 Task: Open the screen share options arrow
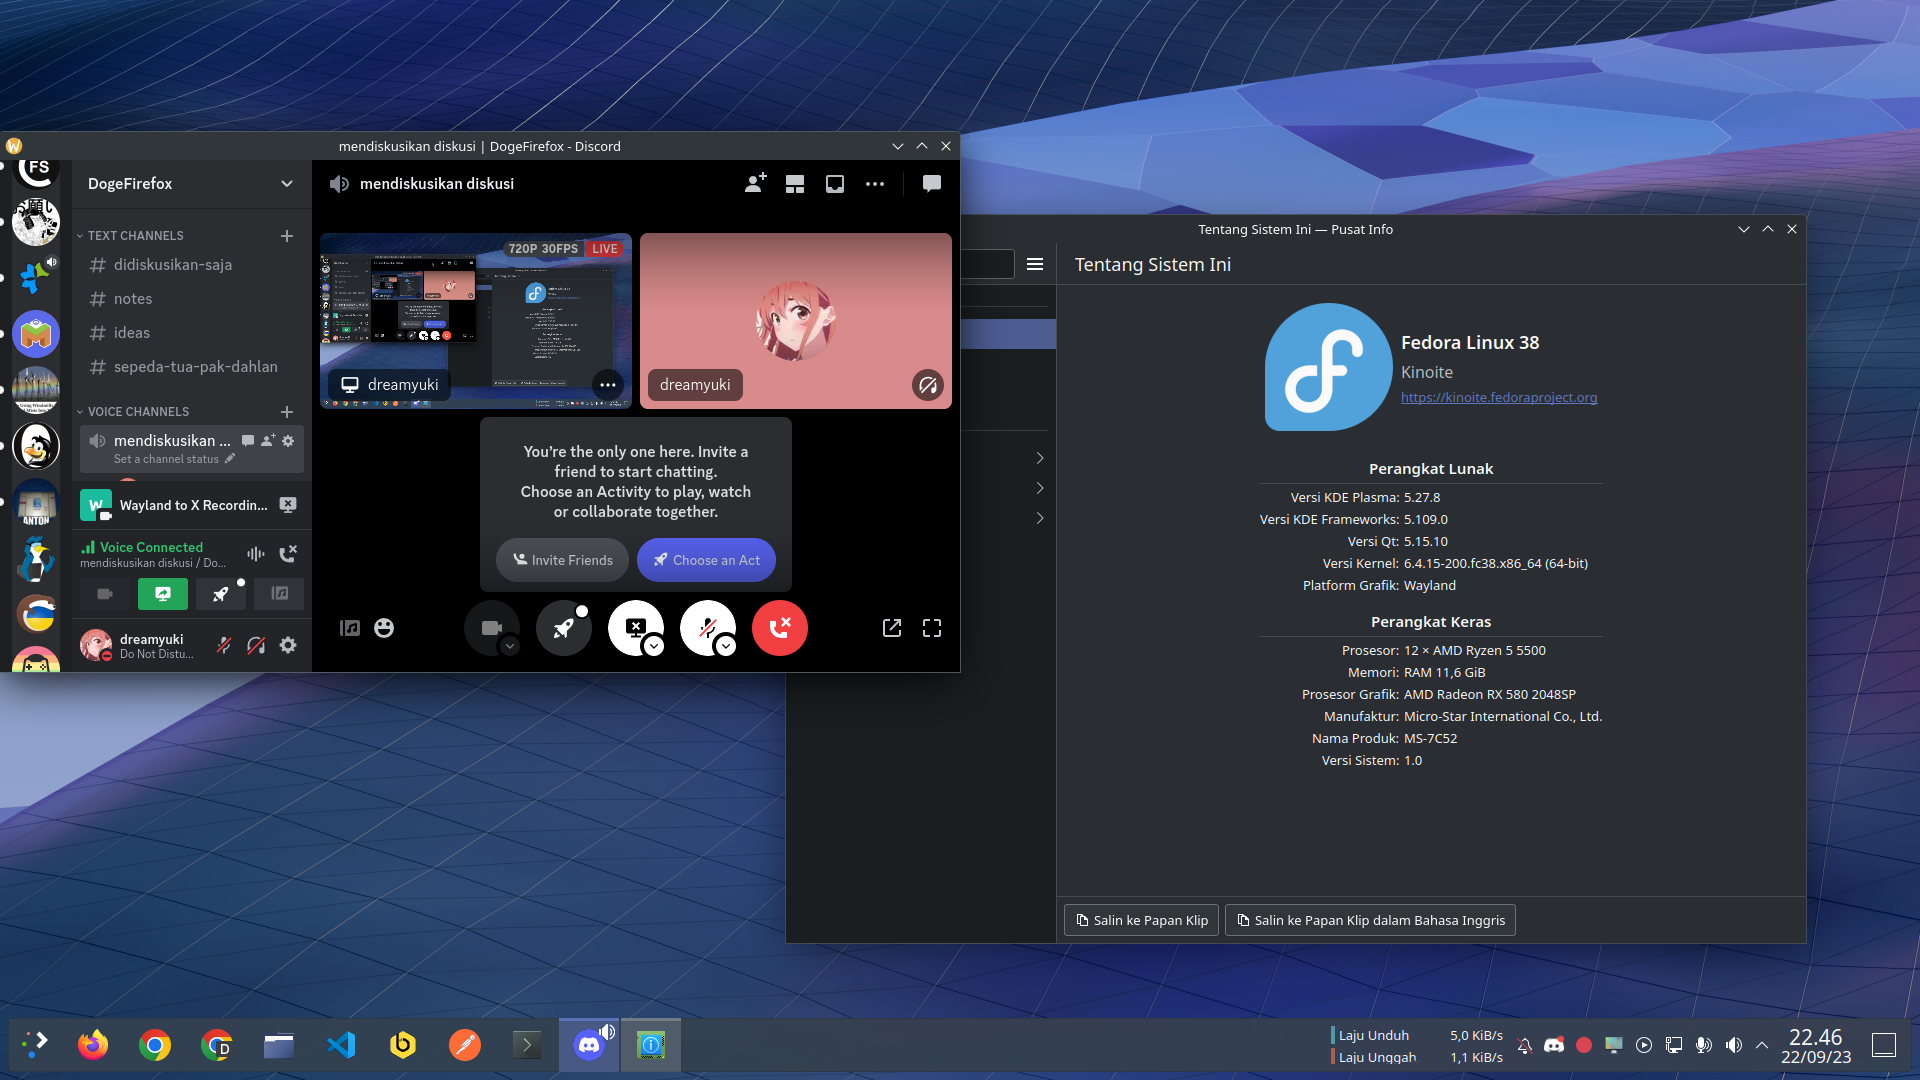[x=654, y=647]
